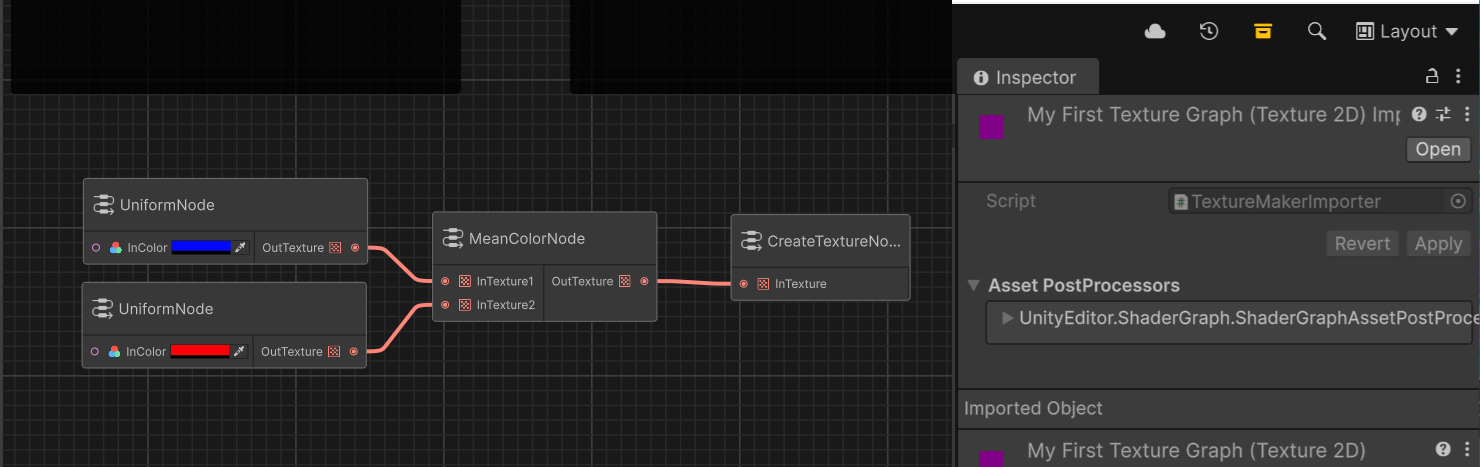Image resolution: width=1480 pixels, height=467 pixels.
Task: Open the version history clock icon
Action: coord(1209,31)
